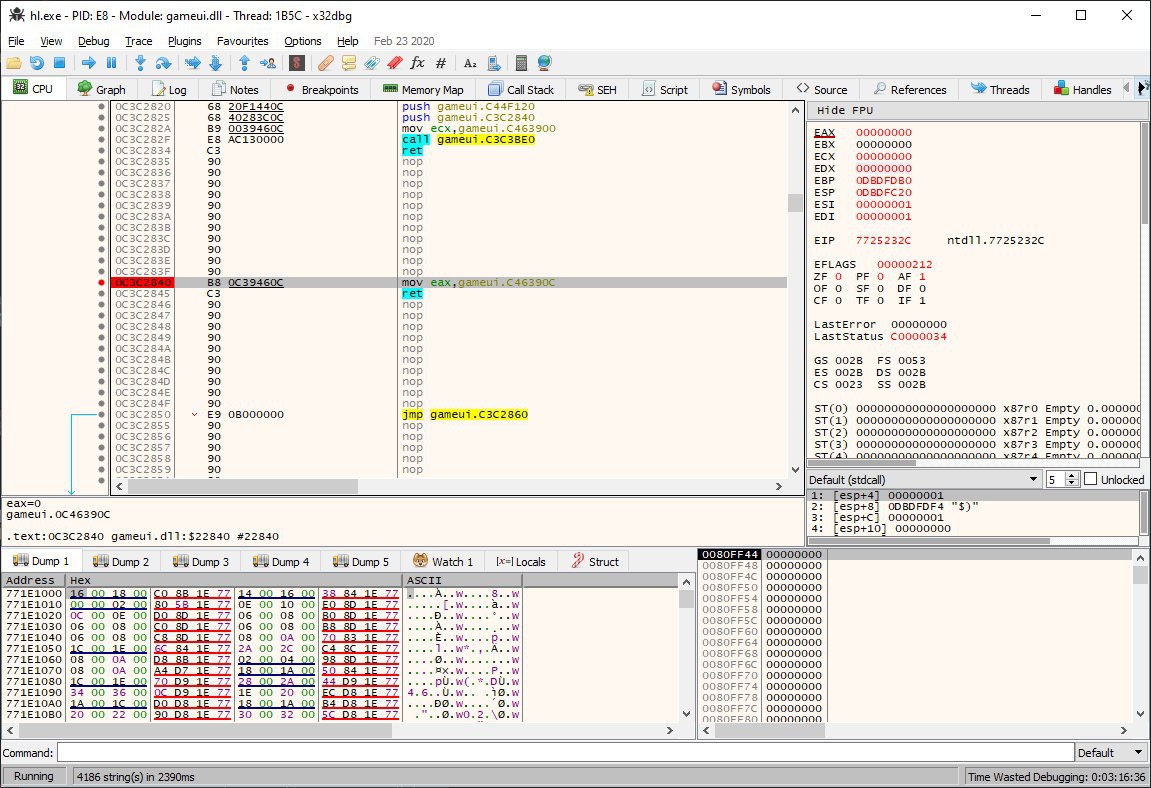Expand the command type Default dropdown
The width and height of the screenshot is (1151, 788).
(x=1110, y=753)
